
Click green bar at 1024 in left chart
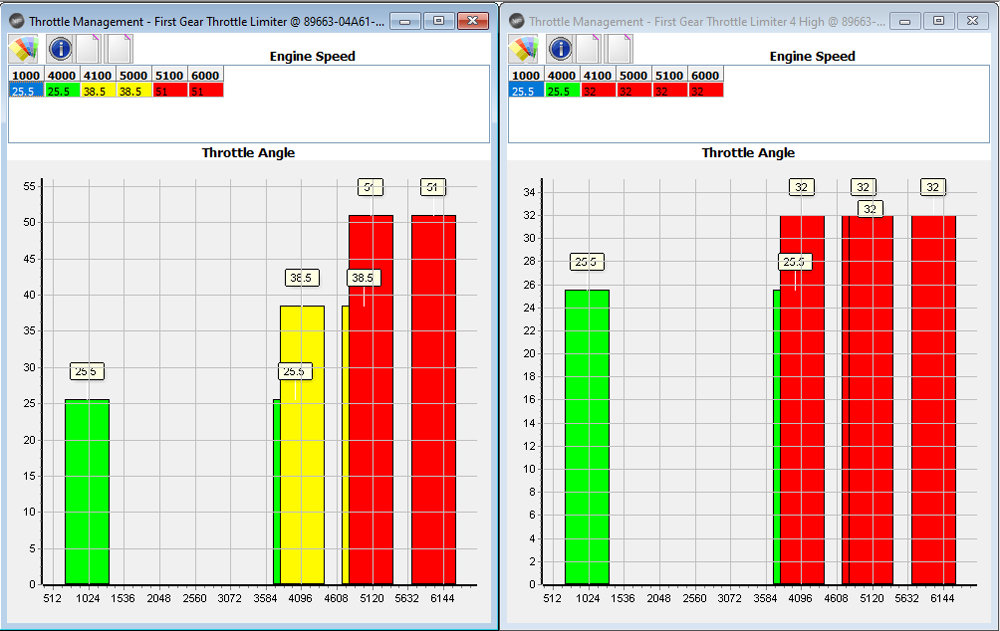[87, 491]
